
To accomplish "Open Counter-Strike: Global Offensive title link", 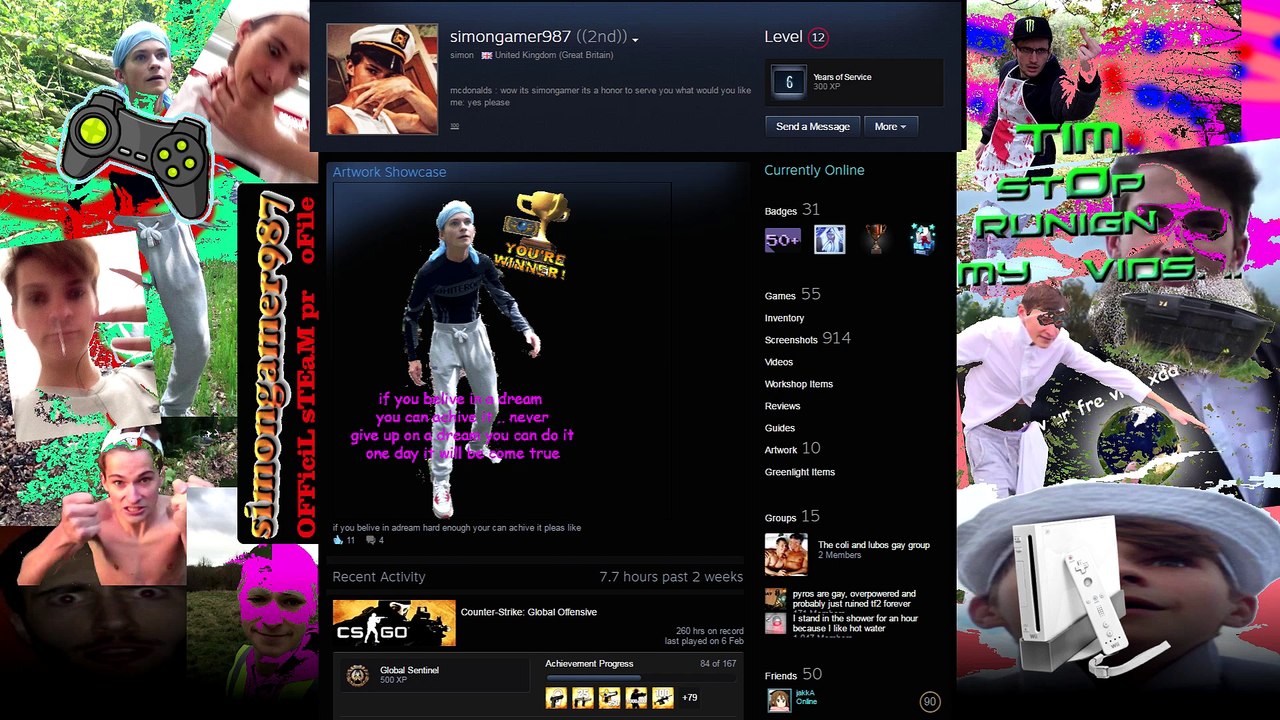I will [529, 612].
